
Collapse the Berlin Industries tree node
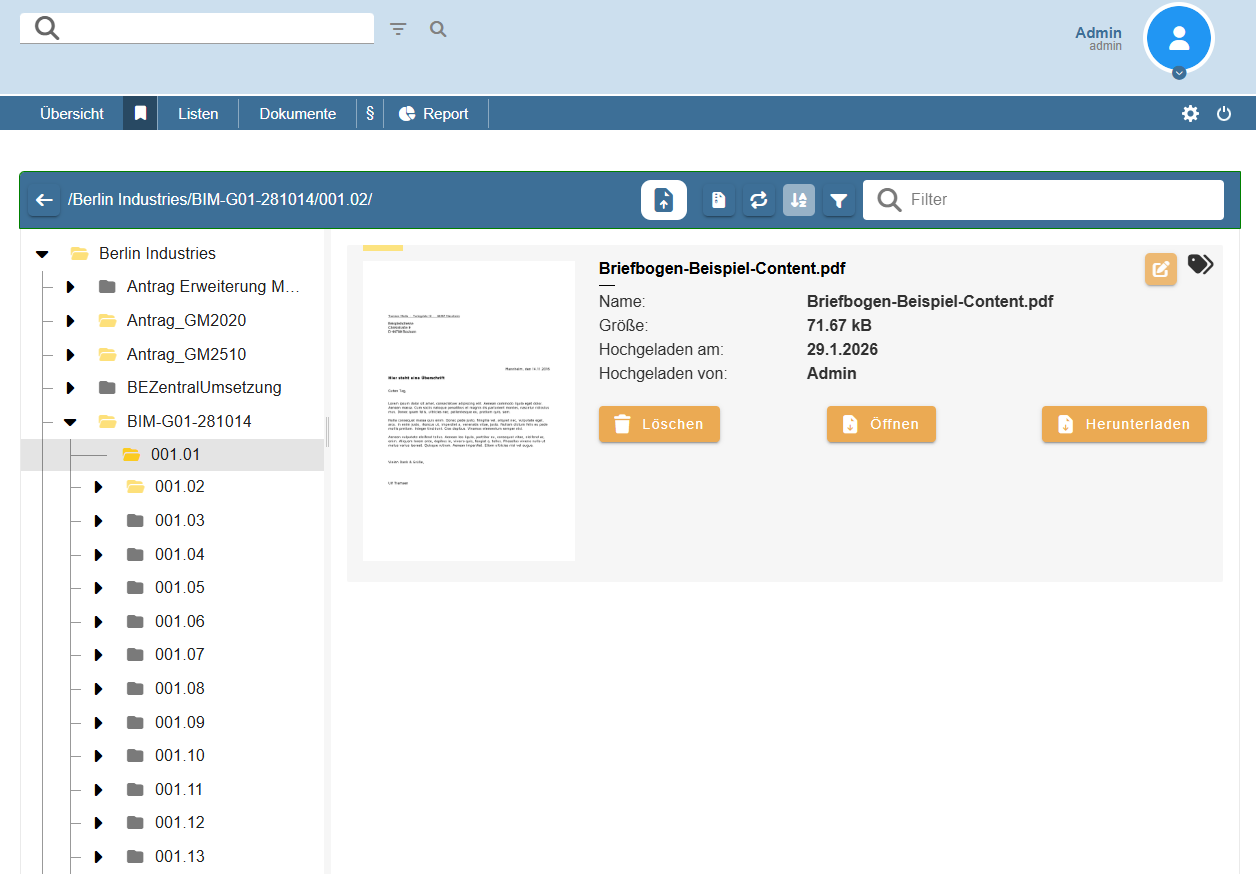[x=42, y=254]
